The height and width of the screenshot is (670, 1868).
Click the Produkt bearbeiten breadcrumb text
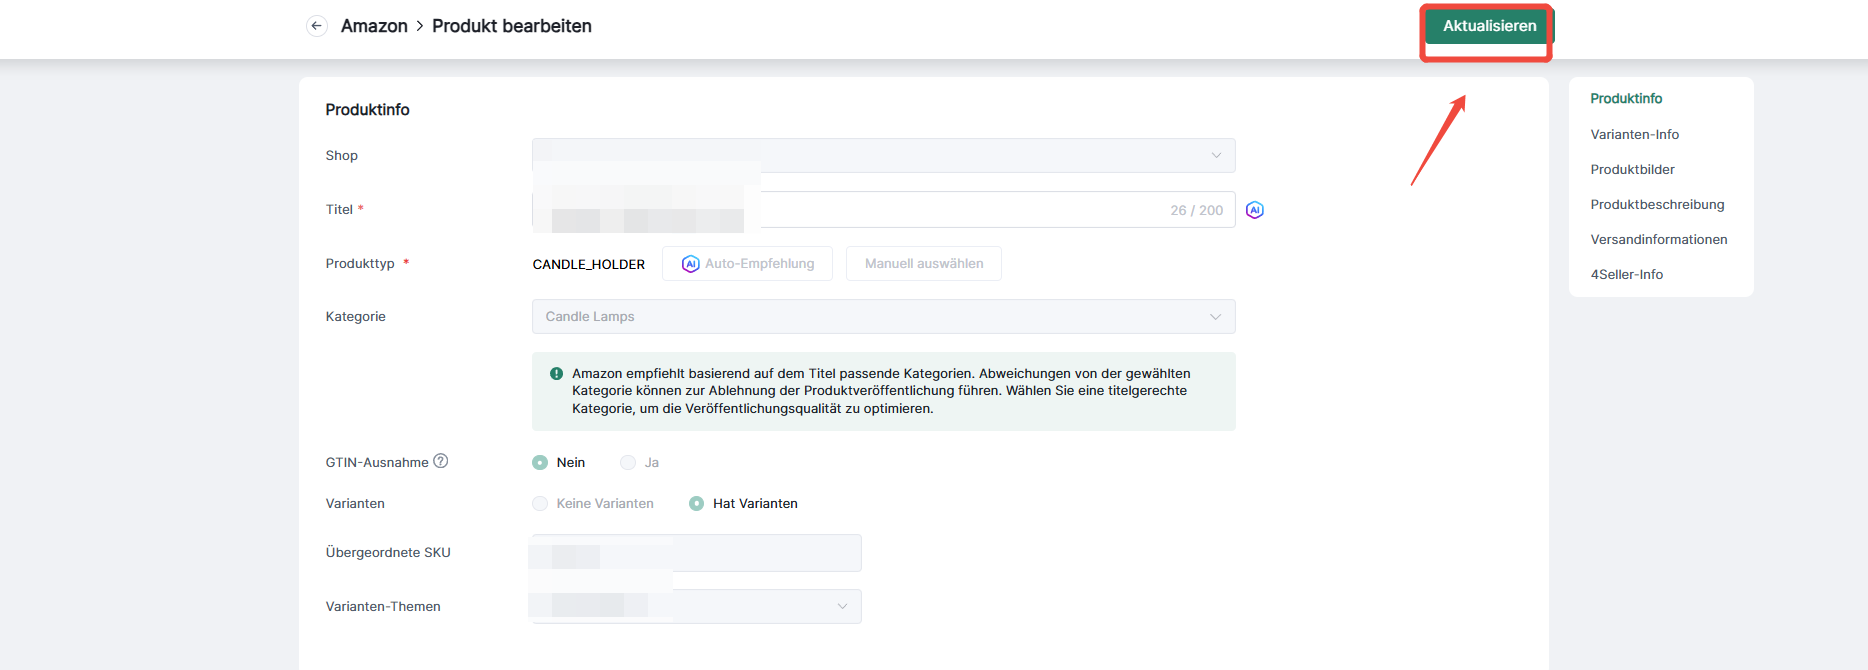(512, 26)
